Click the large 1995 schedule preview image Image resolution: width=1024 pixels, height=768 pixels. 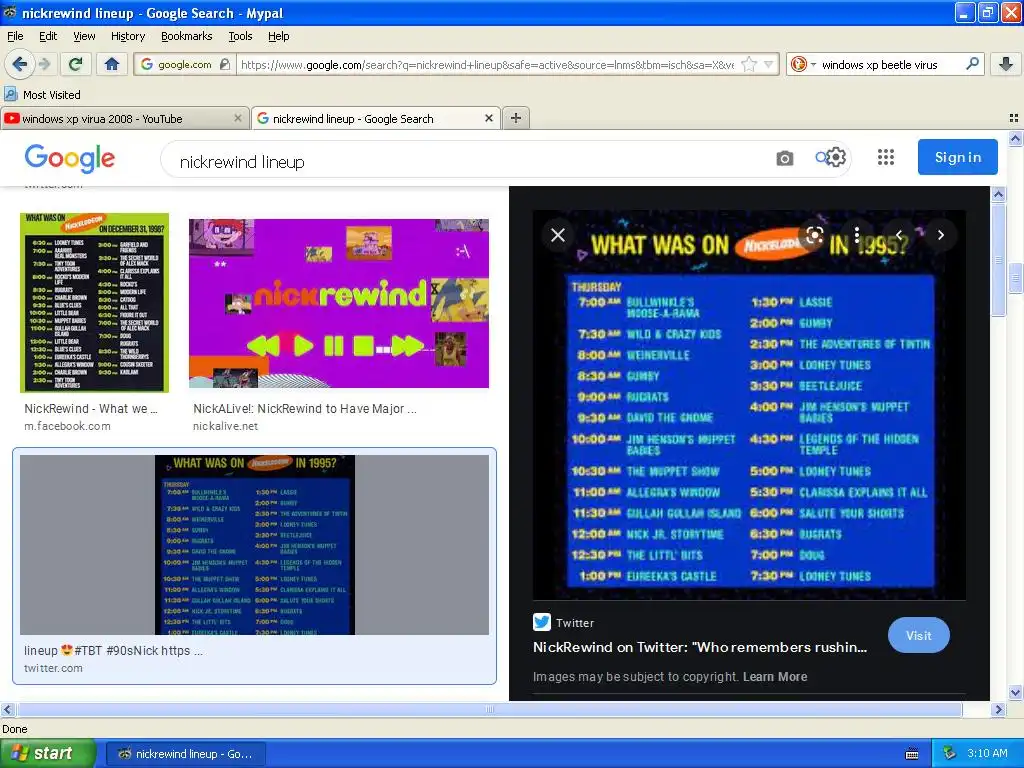pyautogui.click(x=749, y=405)
